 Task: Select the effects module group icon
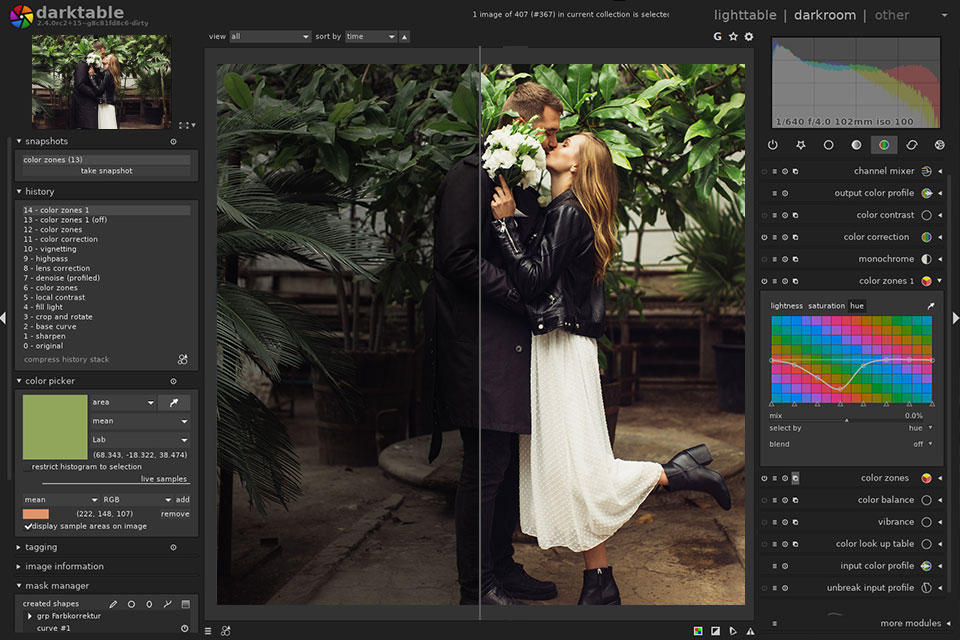(x=940, y=145)
